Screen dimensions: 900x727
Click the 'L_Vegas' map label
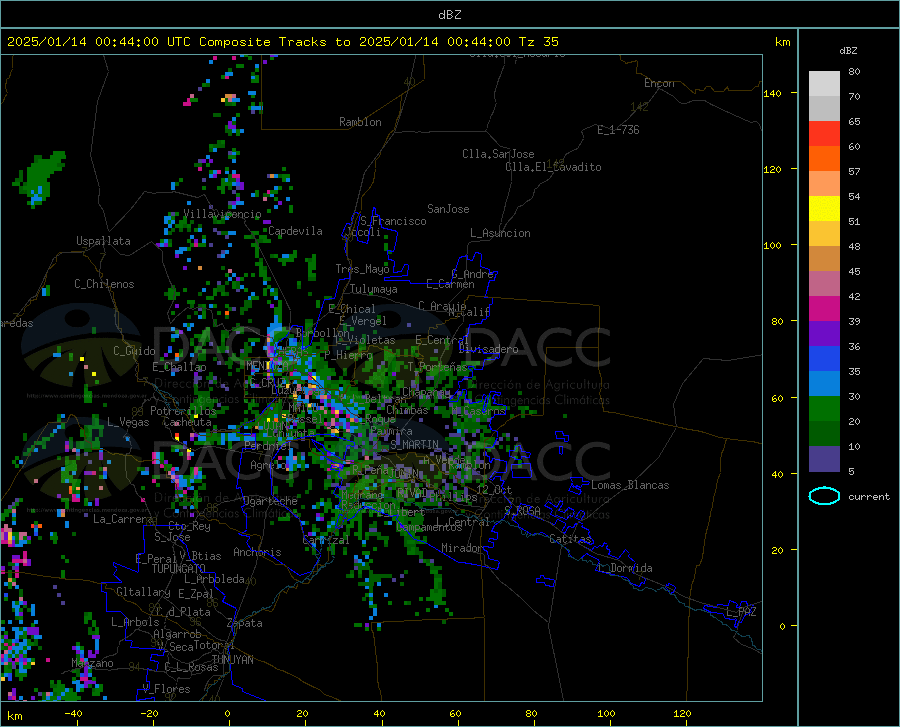coord(128,422)
